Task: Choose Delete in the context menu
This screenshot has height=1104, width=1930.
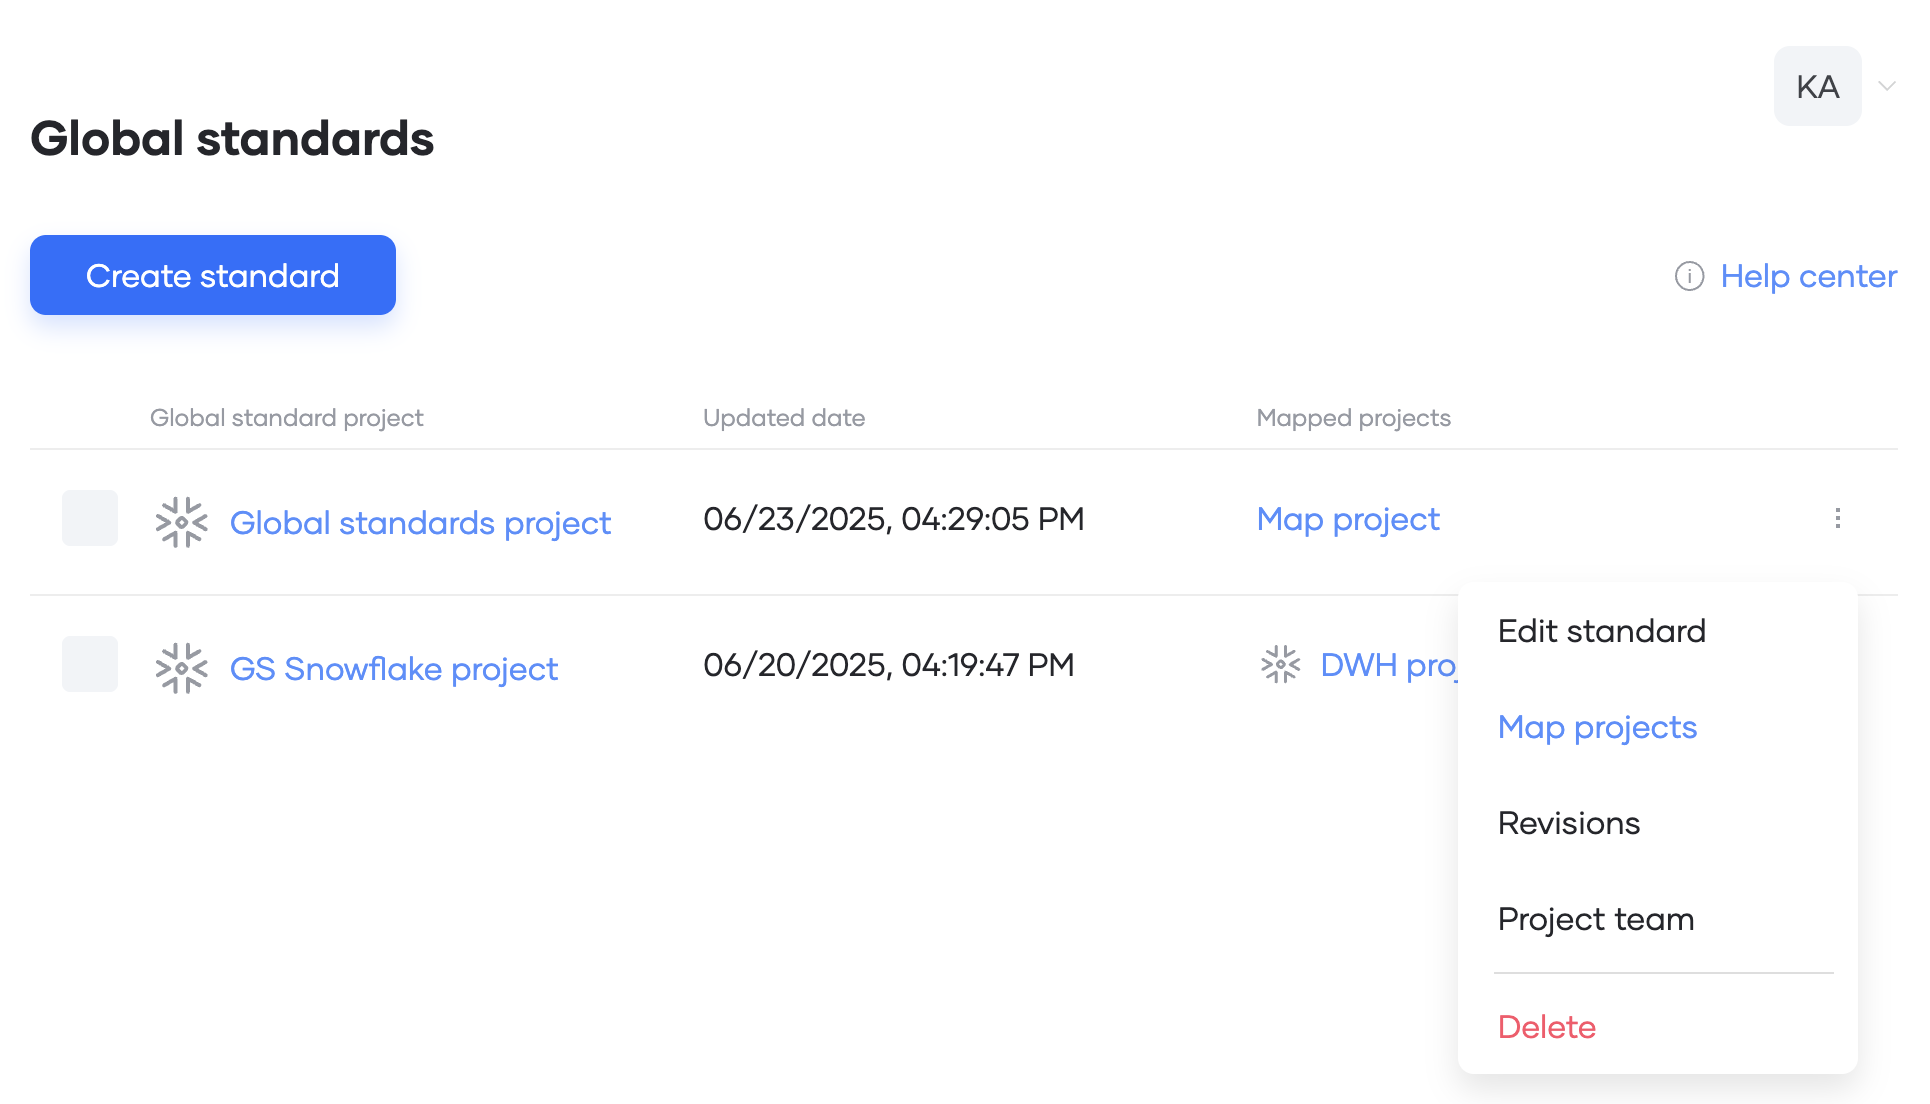Action: (x=1546, y=1027)
